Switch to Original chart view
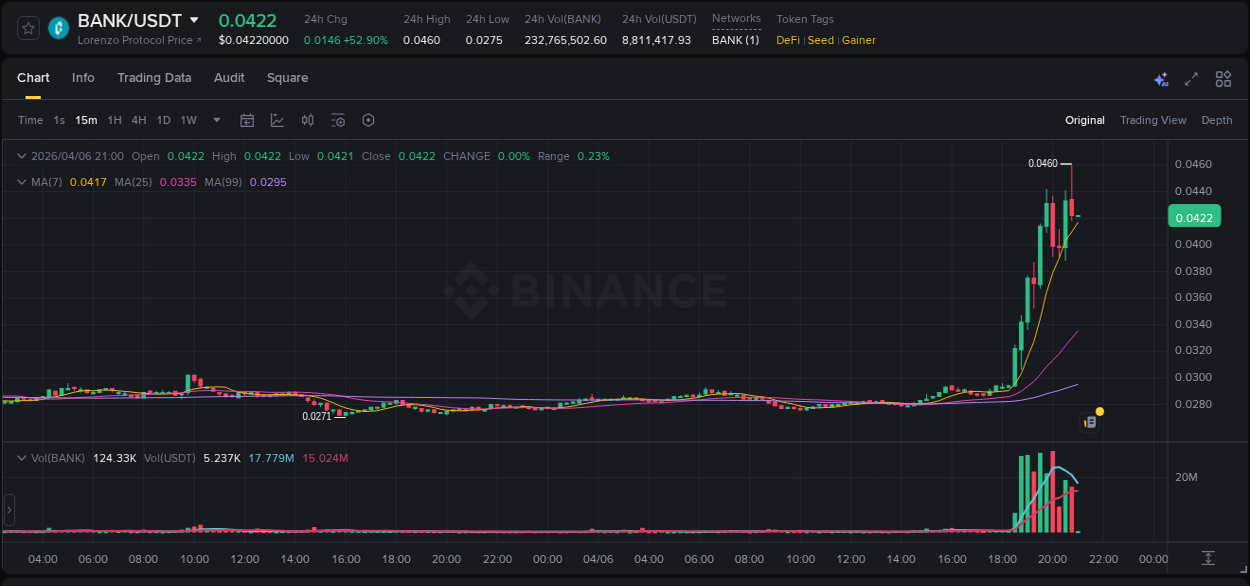 (x=1085, y=120)
